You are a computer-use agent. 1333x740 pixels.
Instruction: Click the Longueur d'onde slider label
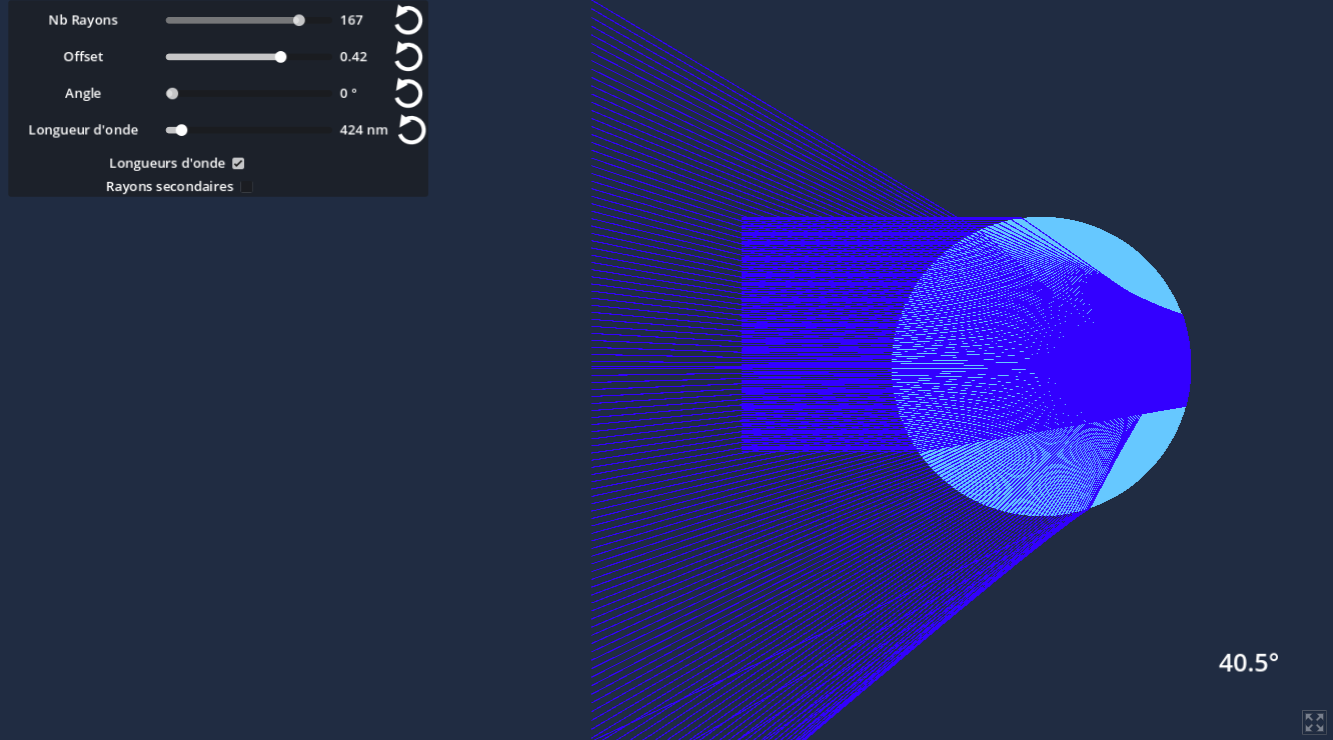(83, 130)
